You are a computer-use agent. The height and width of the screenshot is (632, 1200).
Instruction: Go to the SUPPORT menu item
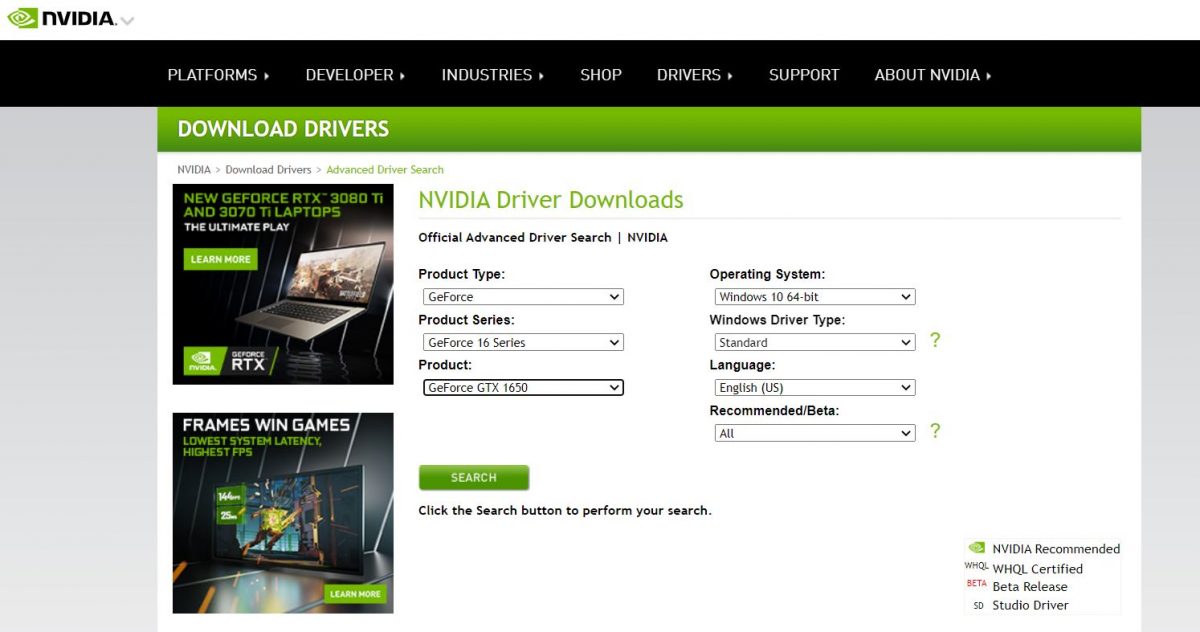point(804,75)
